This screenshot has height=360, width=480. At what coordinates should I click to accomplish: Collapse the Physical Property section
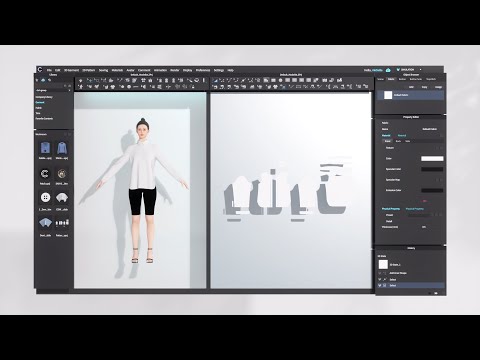click(x=391, y=209)
